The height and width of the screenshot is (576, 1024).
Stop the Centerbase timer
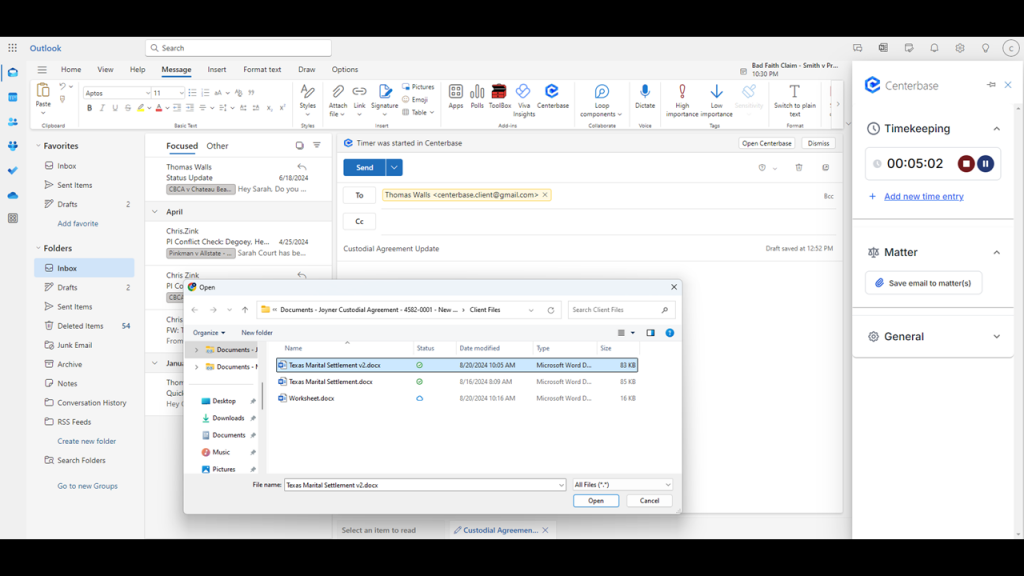tap(966, 163)
